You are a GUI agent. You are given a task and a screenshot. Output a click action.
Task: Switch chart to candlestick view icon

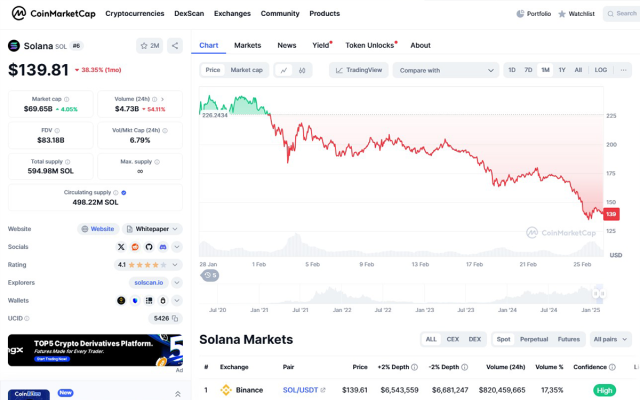click(x=302, y=70)
